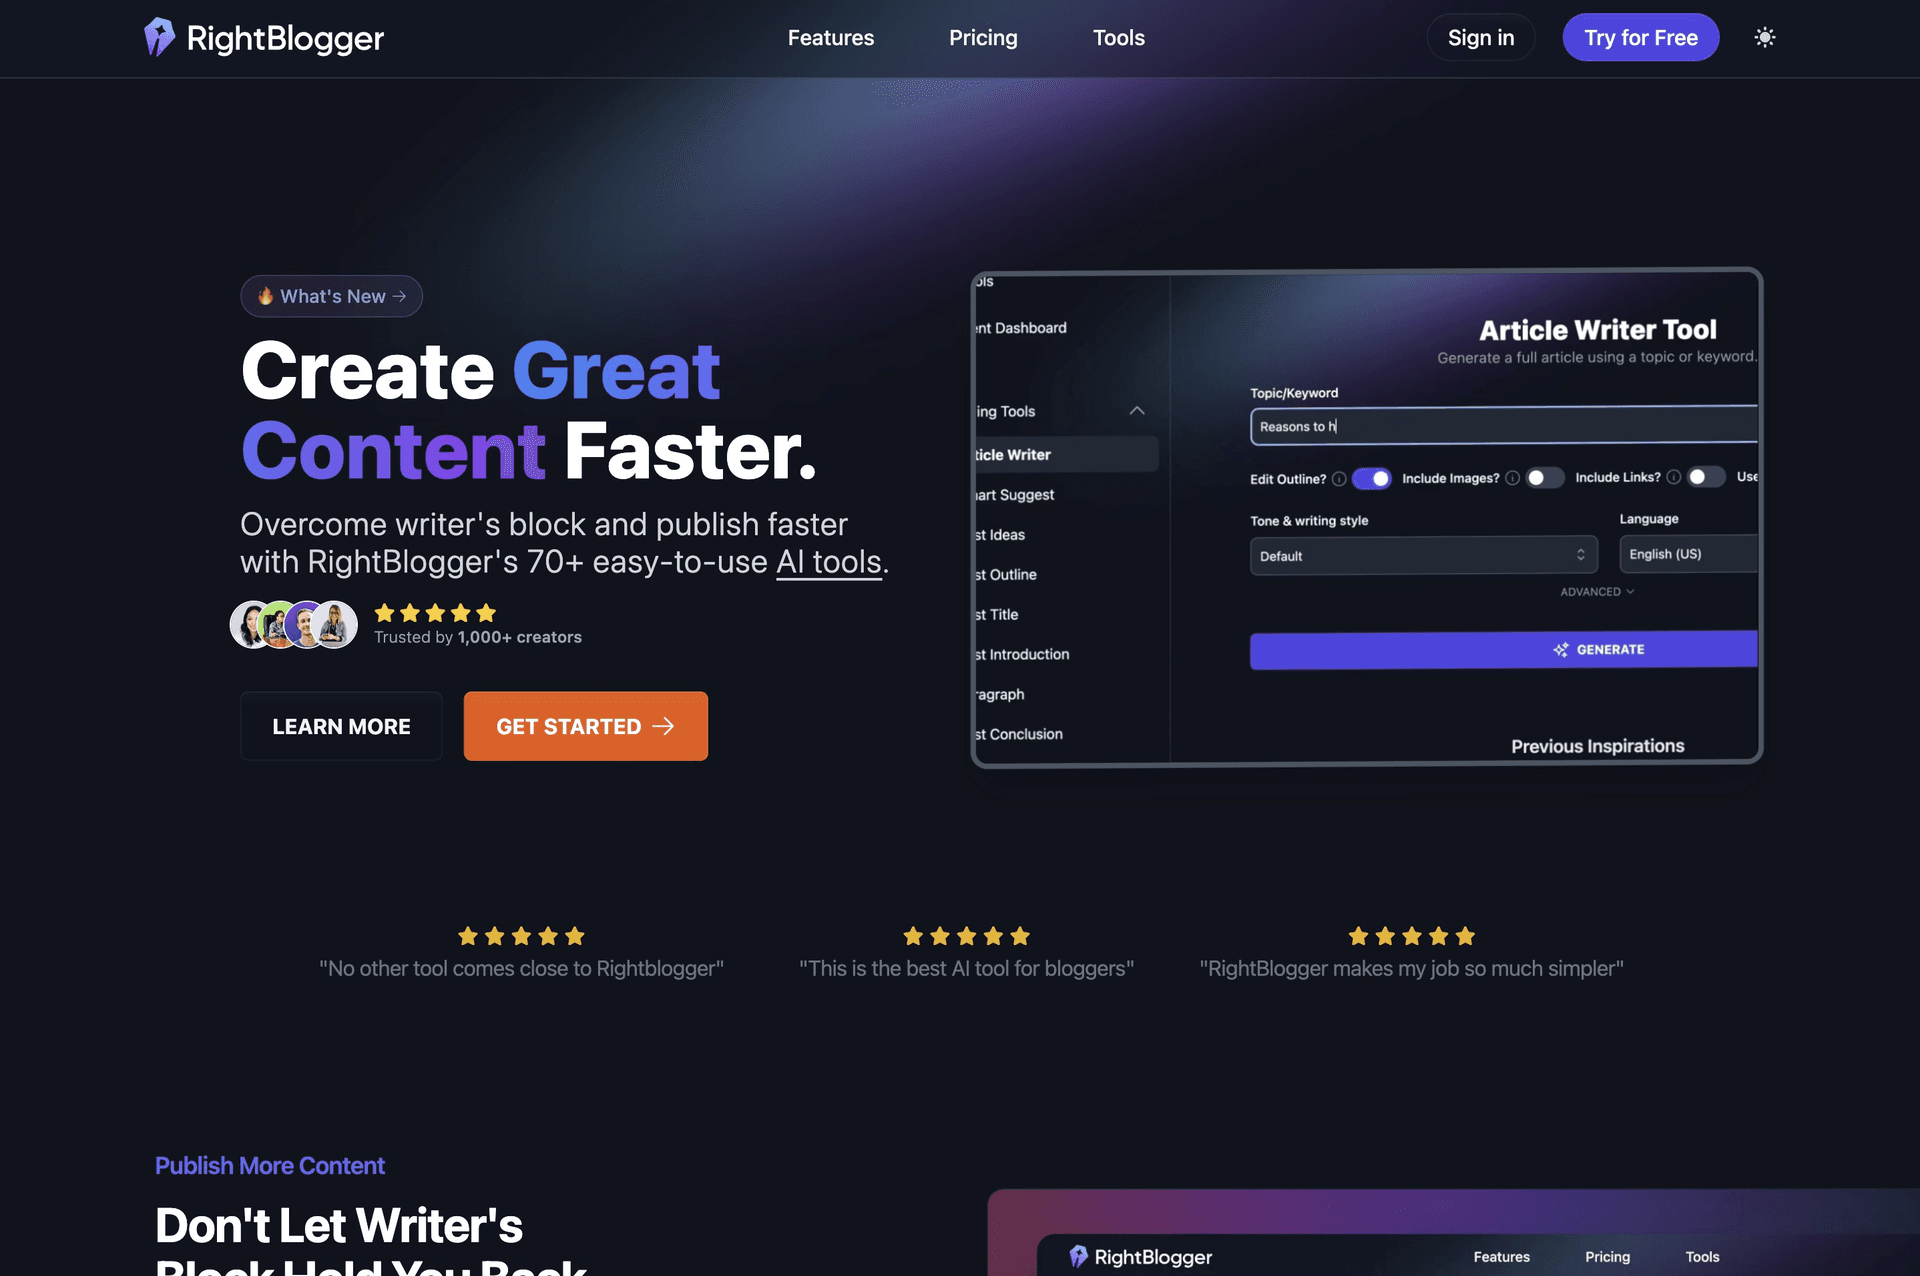Click the "Publish More Content" heading
This screenshot has height=1276, width=1920.
(270, 1166)
